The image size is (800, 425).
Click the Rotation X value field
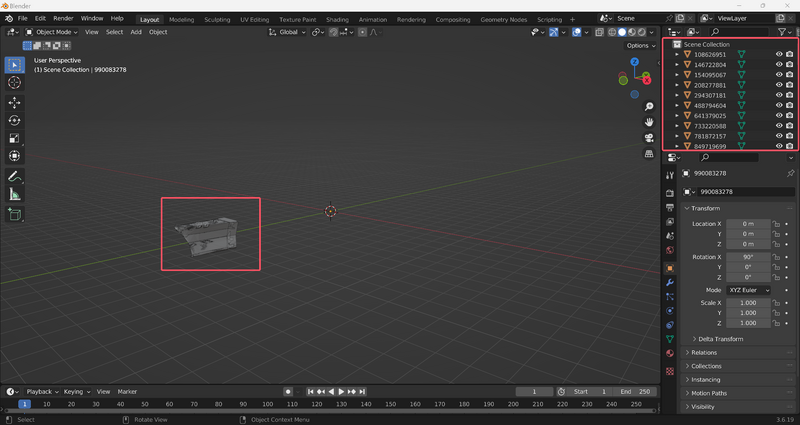coord(748,257)
